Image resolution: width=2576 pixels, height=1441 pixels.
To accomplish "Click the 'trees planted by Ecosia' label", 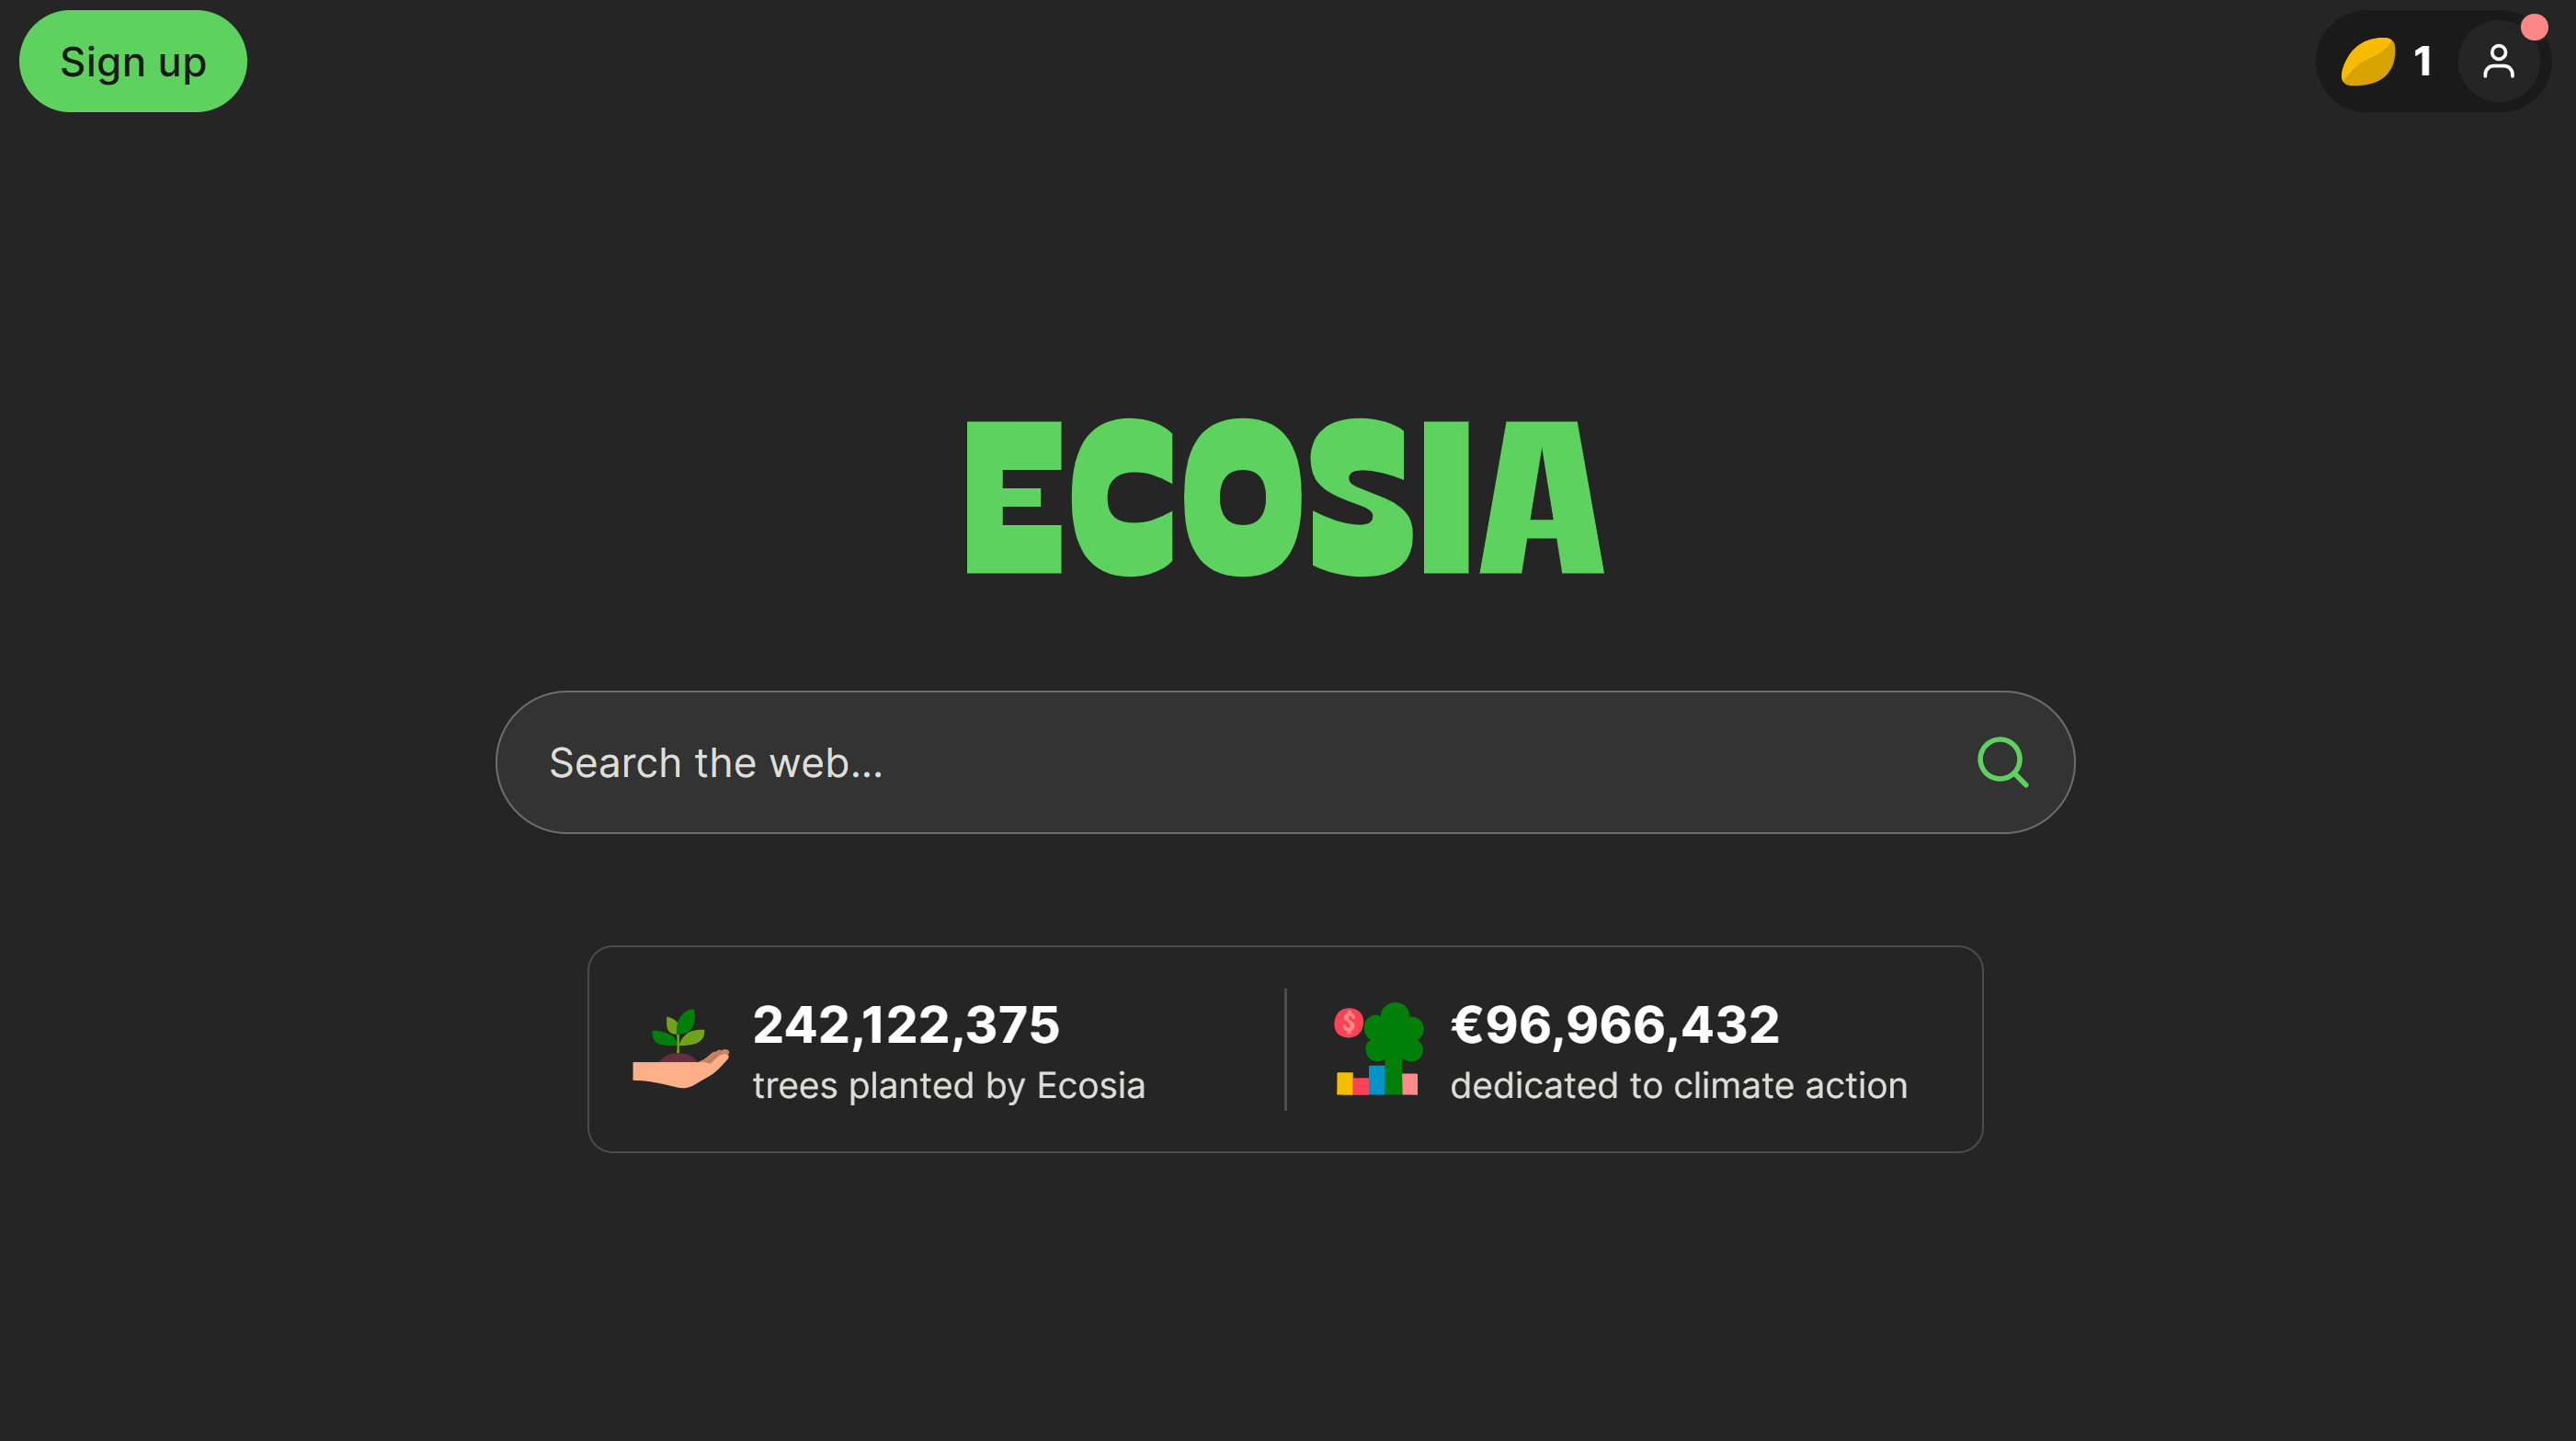I will [948, 1086].
